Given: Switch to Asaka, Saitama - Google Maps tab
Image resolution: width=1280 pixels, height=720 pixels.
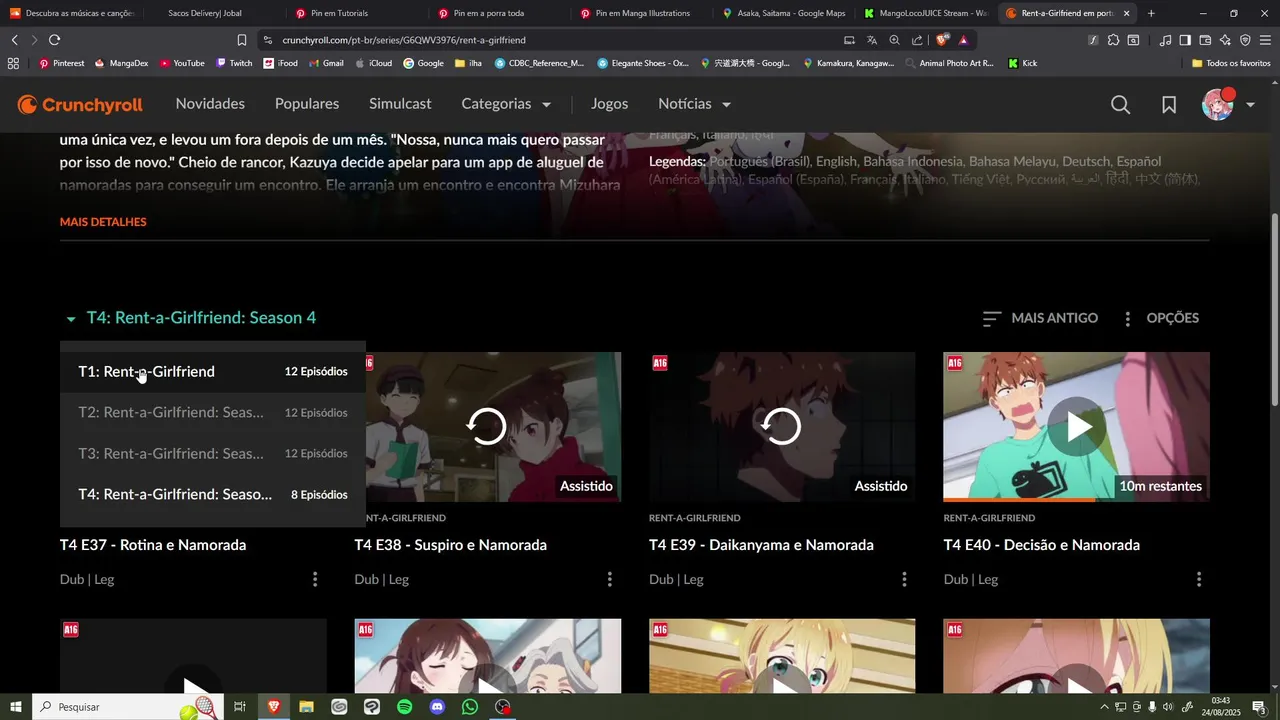Looking at the screenshot, I should click(785, 13).
